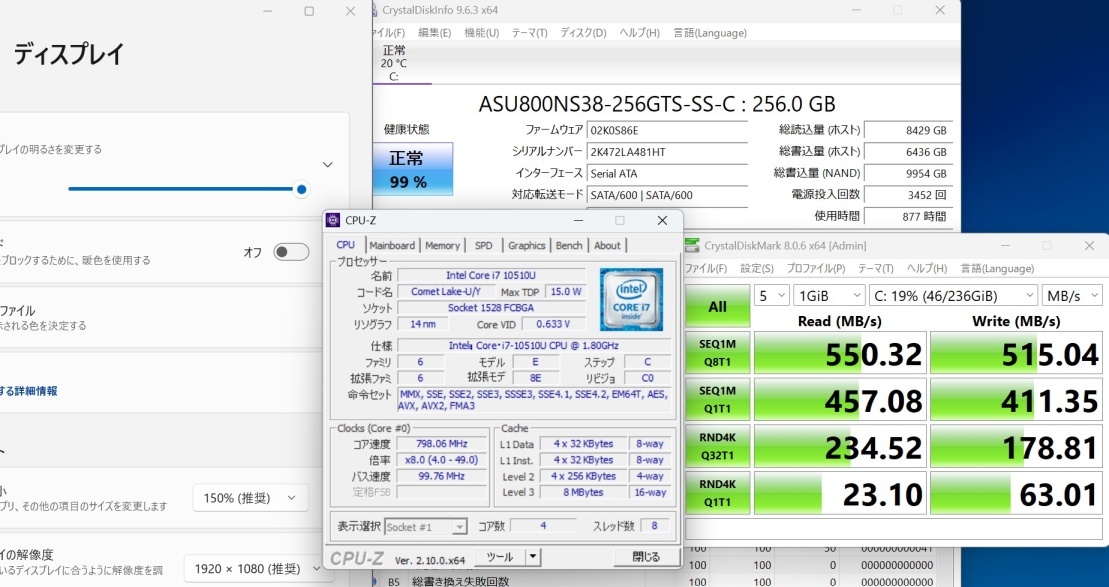Click the CrystalDiskMark title bar icon
Viewport: 1109px width, 587px height.
pos(692,245)
